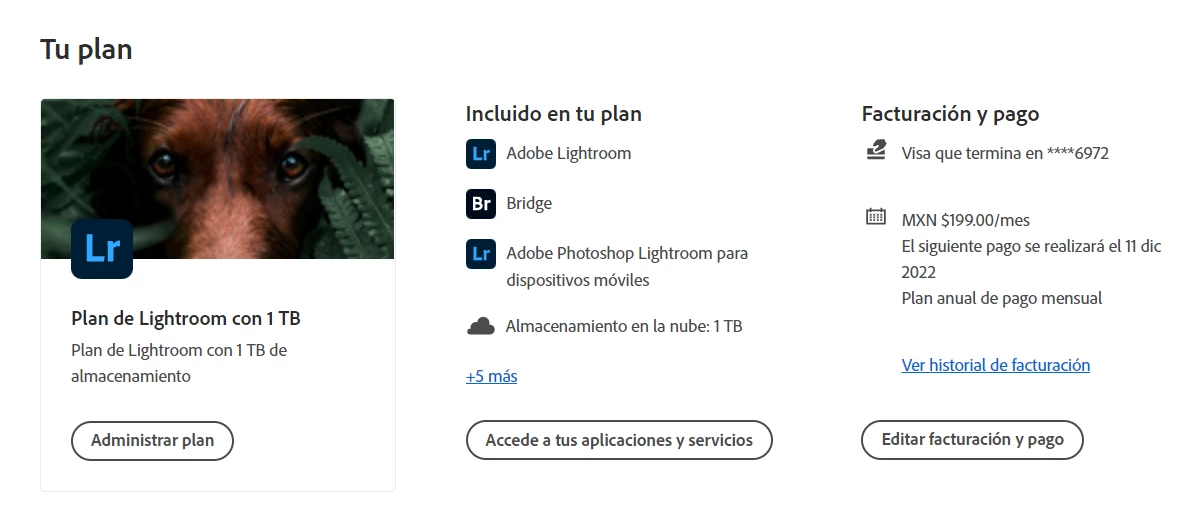Viewport: 1190px width, 518px height.
Task: Click the cloud storage icon
Action: 480,327
